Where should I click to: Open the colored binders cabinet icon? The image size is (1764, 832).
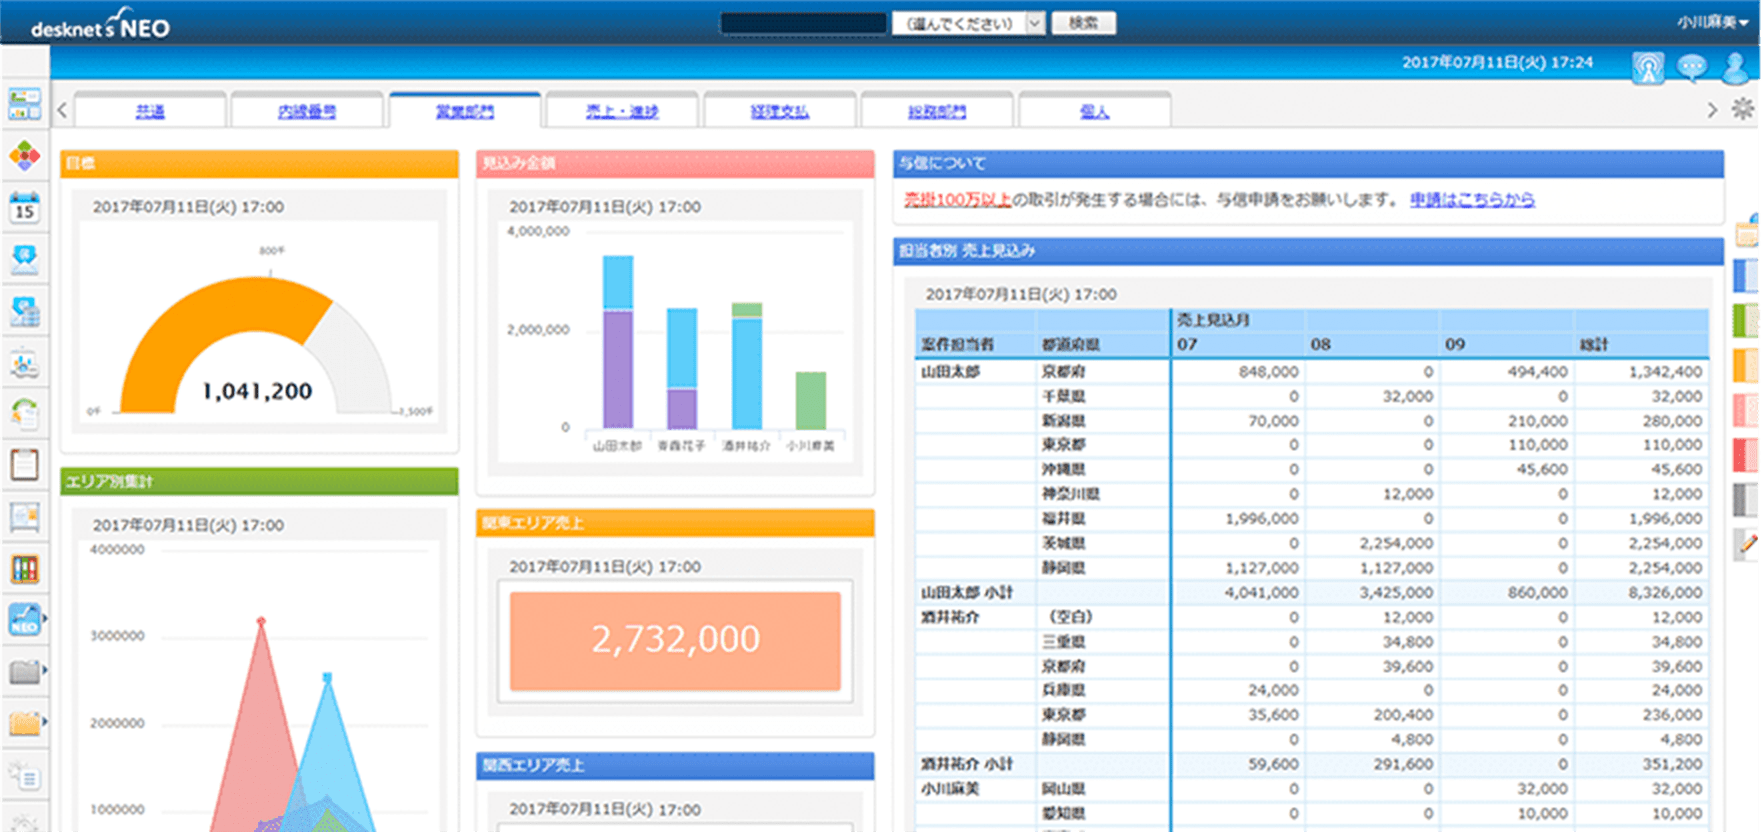[24, 568]
